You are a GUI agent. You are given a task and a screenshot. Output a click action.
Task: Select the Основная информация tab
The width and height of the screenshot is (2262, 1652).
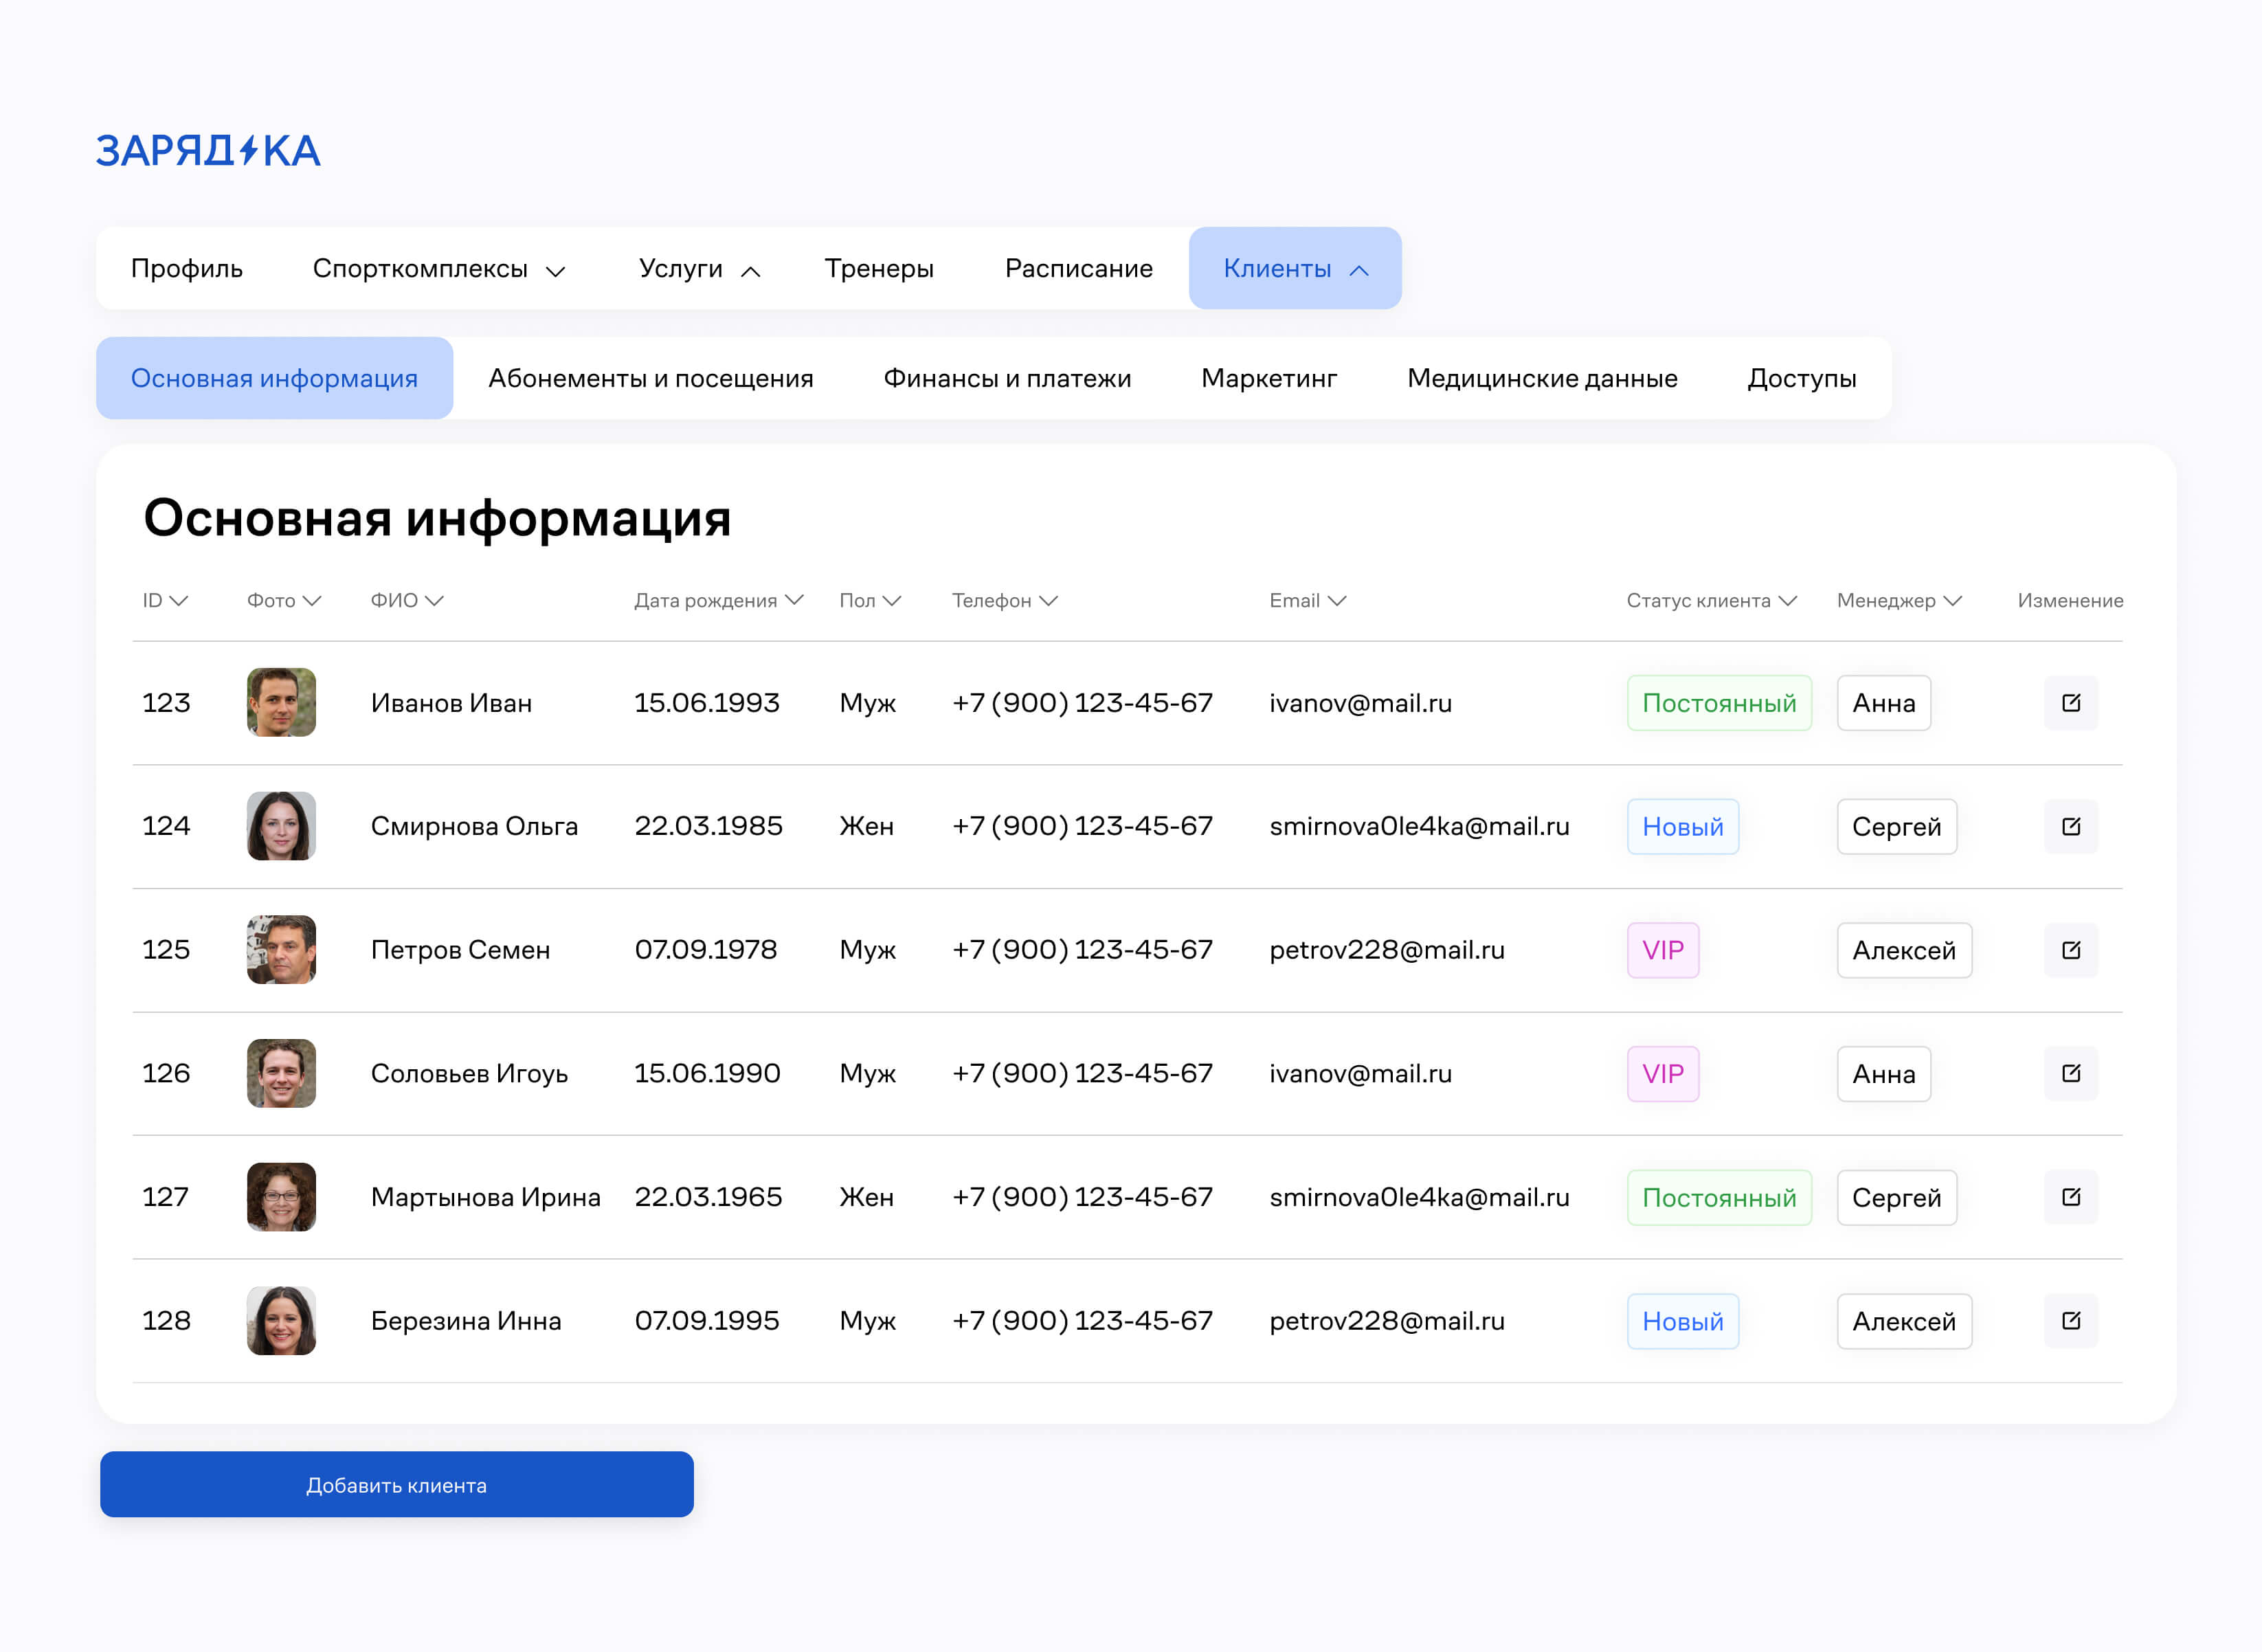(274, 378)
